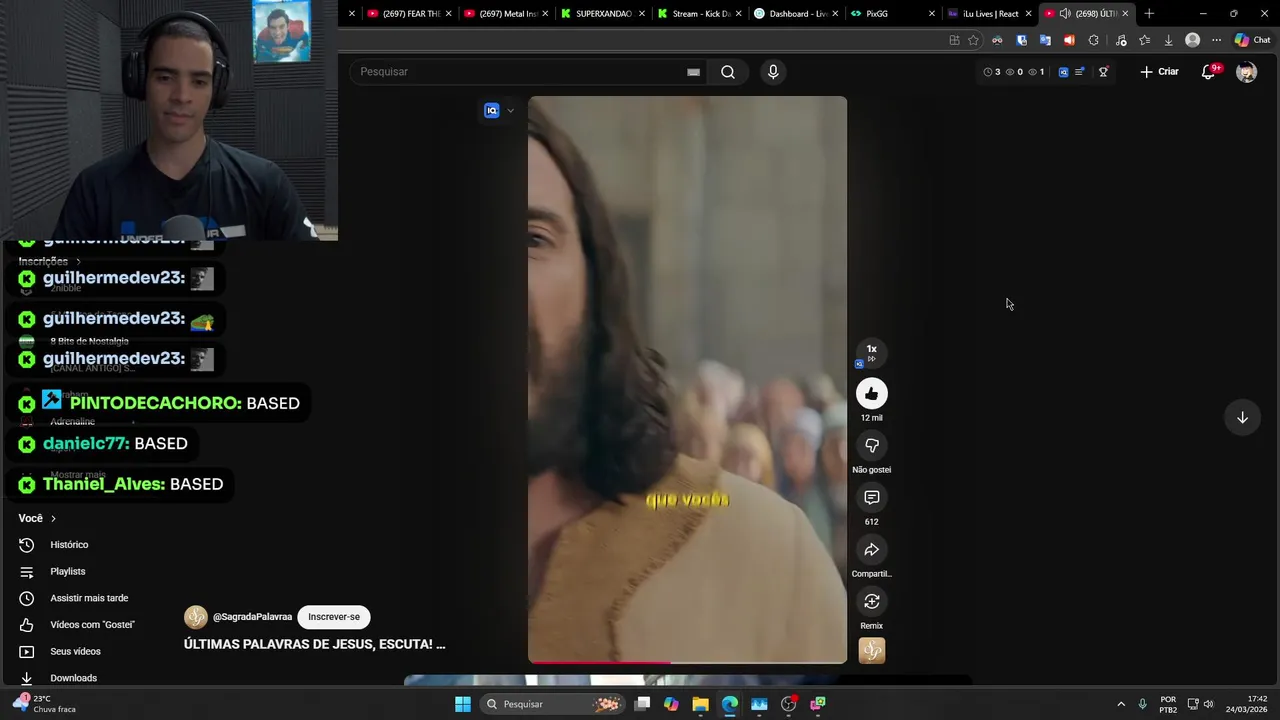This screenshot has height=720, width=1280.
Task: Open Task View on the taskbar
Action: pyautogui.click(x=643, y=704)
